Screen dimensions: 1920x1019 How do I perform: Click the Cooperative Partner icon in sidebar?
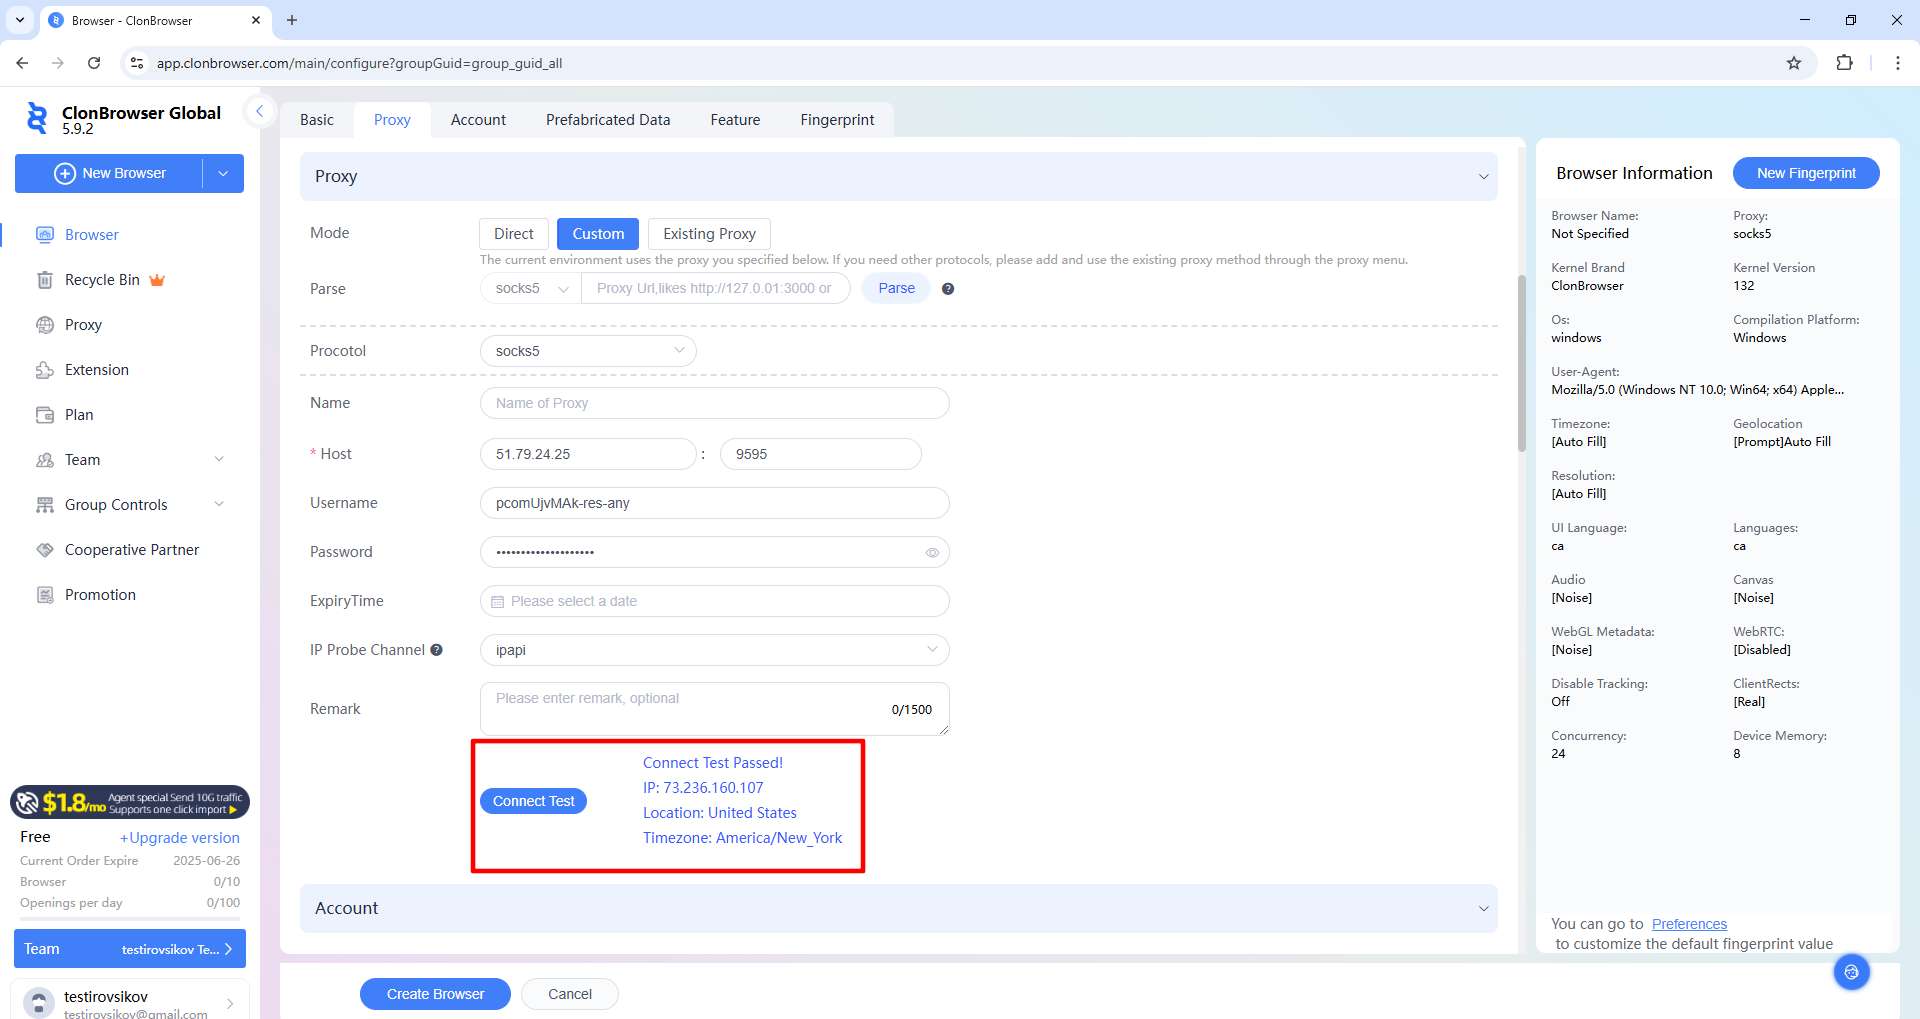point(45,550)
